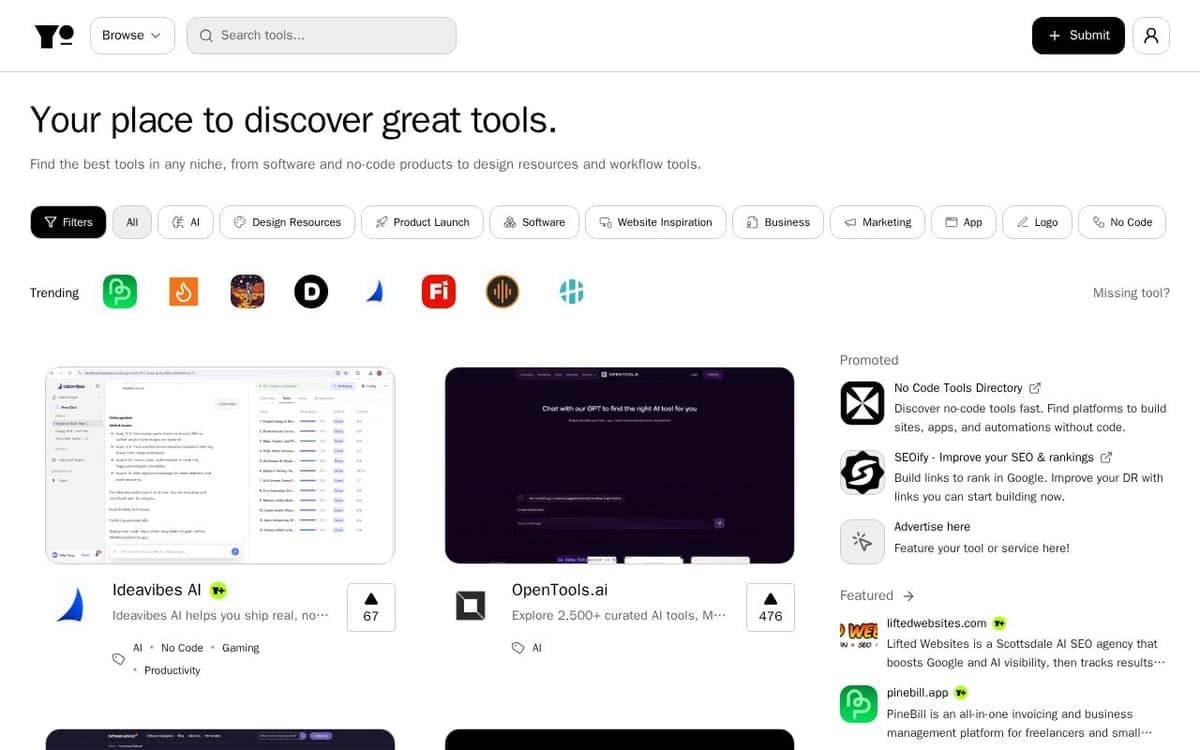Open the Ideavibes AI title link
Screen dimensions: 1200x750
tap(157, 590)
